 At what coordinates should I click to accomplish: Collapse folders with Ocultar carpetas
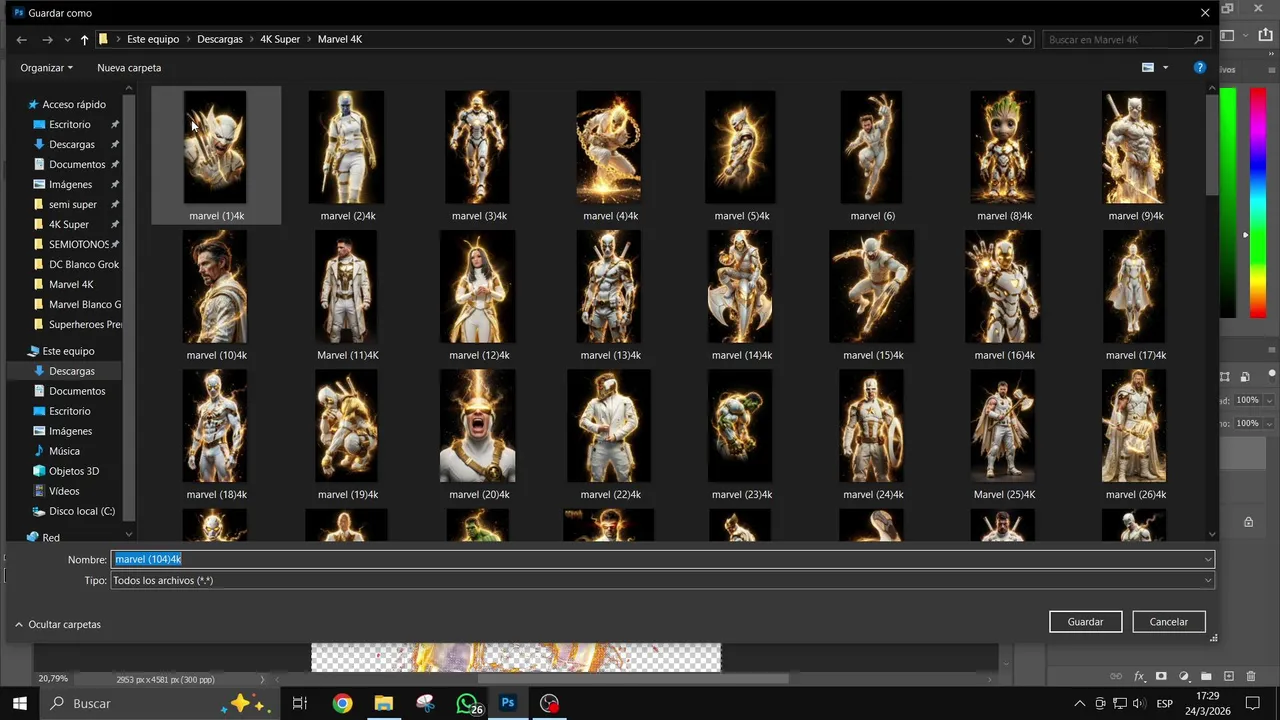click(x=58, y=624)
